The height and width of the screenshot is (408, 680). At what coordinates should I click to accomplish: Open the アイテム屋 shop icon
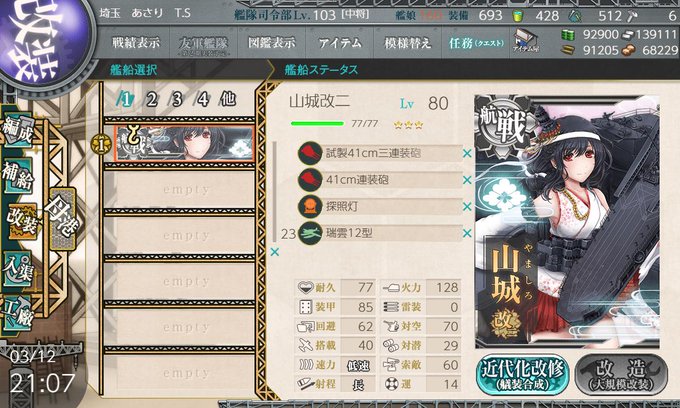pos(526,41)
